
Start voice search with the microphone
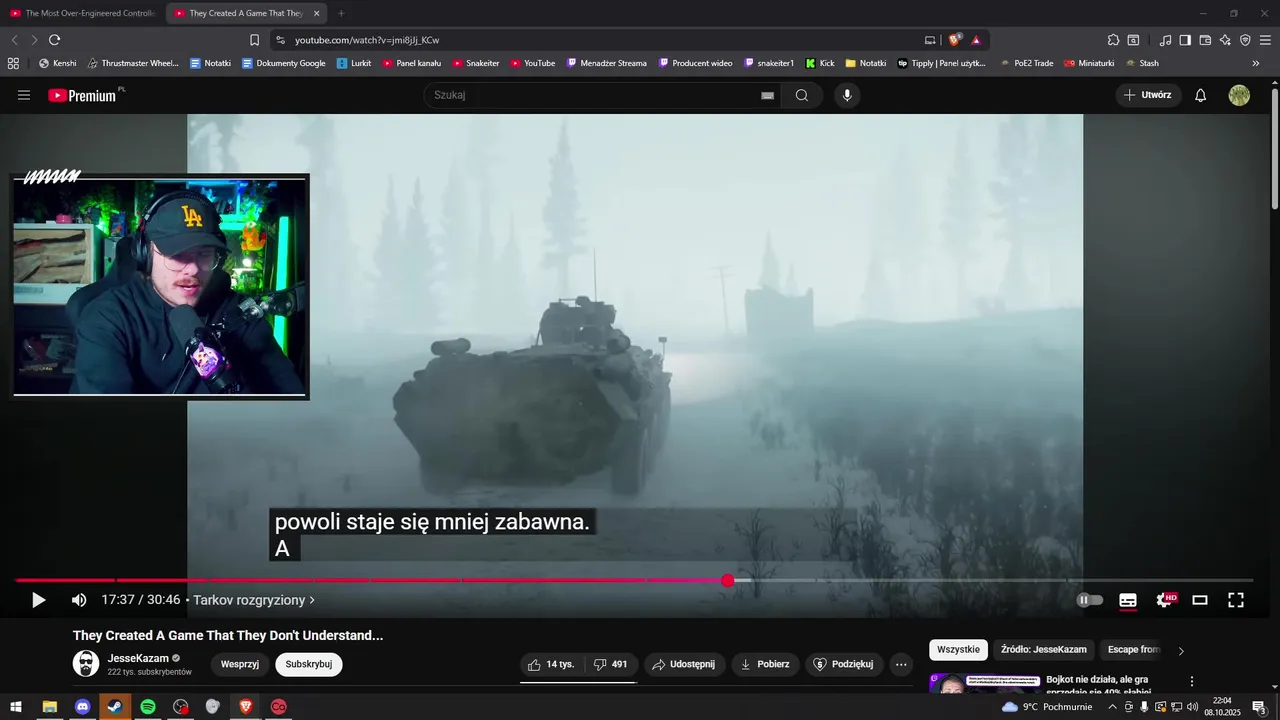847,95
